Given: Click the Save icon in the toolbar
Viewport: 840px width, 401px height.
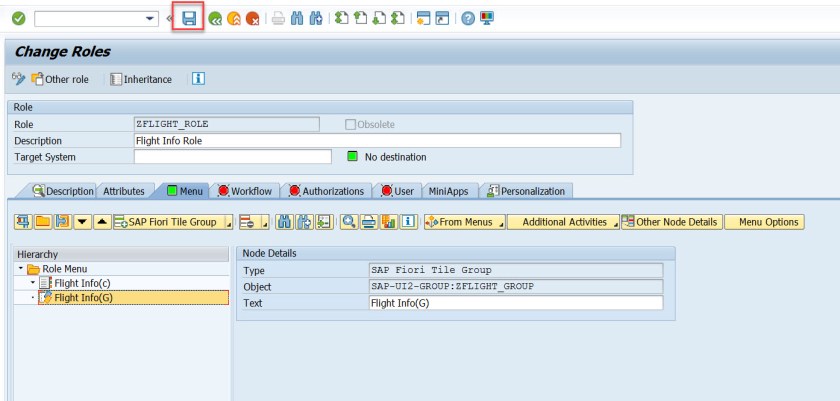Looking at the screenshot, I should click(189, 18).
